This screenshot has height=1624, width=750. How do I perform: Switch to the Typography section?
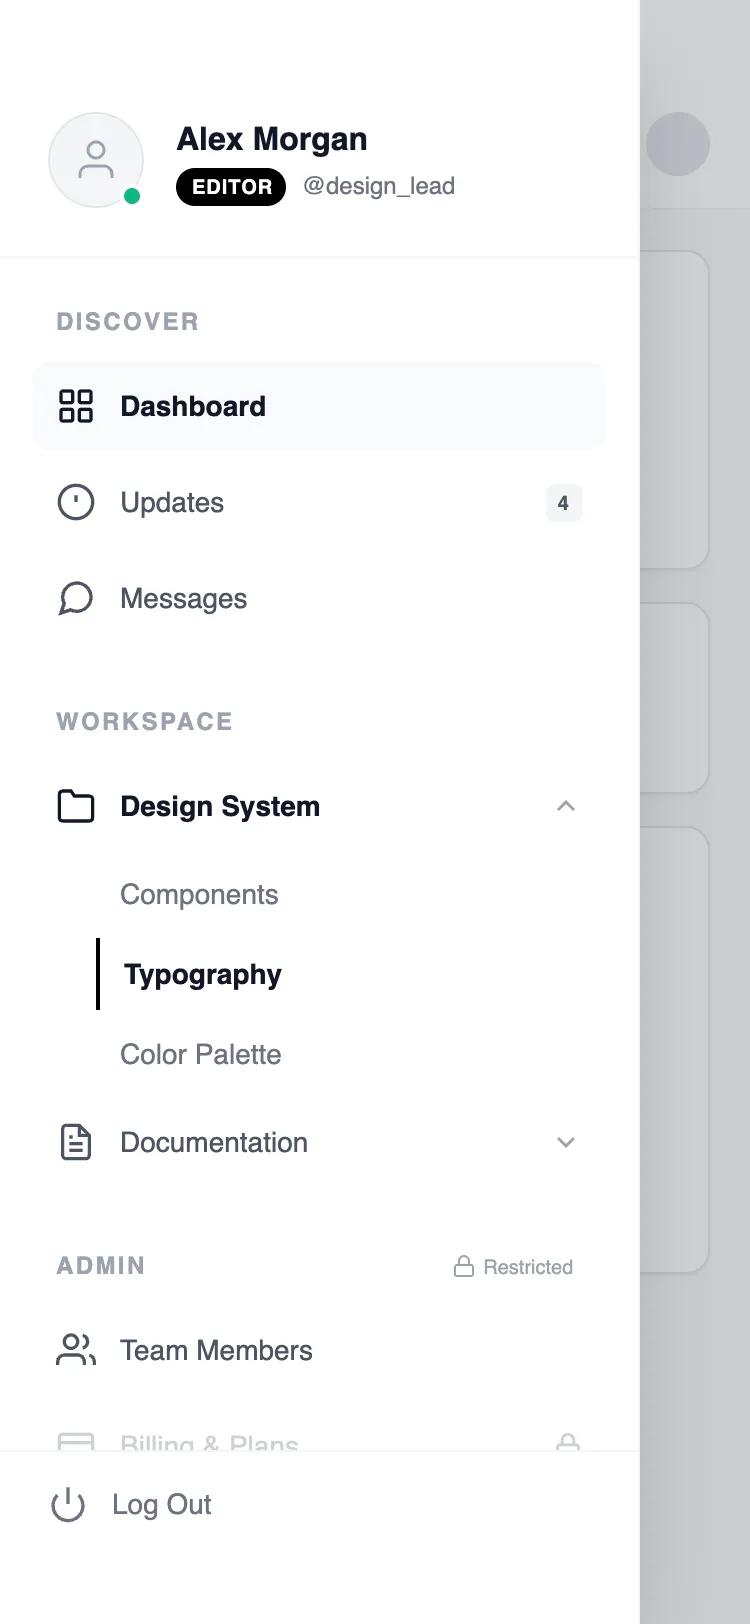(201, 973)
